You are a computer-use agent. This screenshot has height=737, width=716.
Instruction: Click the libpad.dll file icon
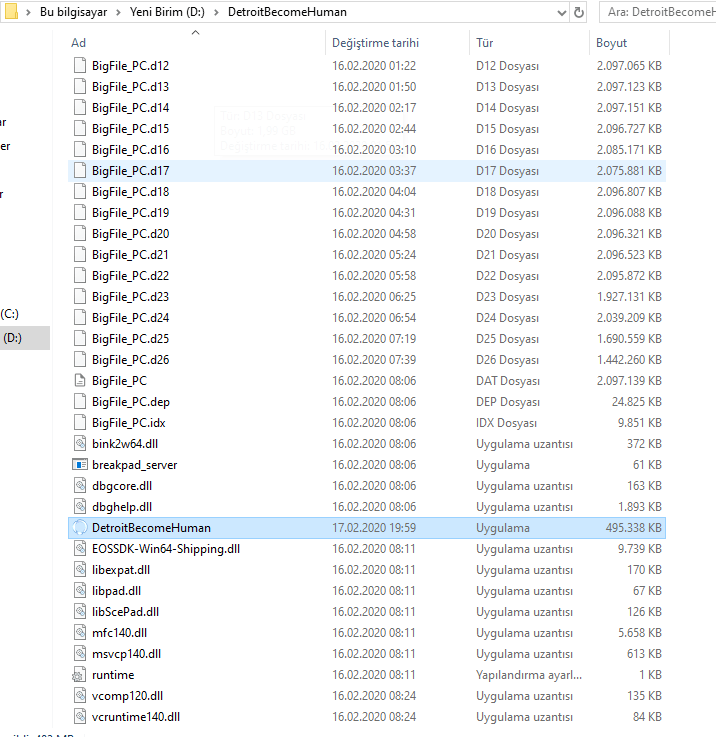click(80, 591)
